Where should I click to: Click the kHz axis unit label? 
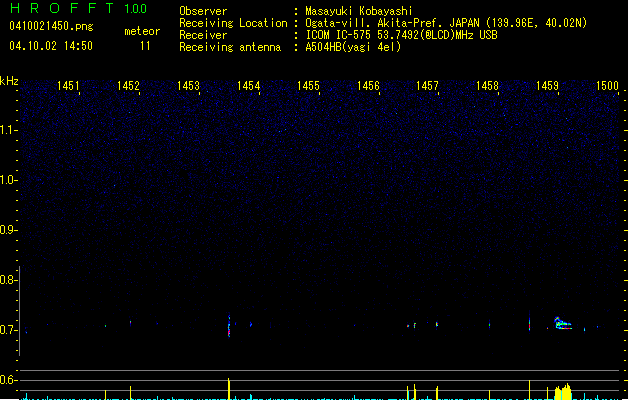9,81
